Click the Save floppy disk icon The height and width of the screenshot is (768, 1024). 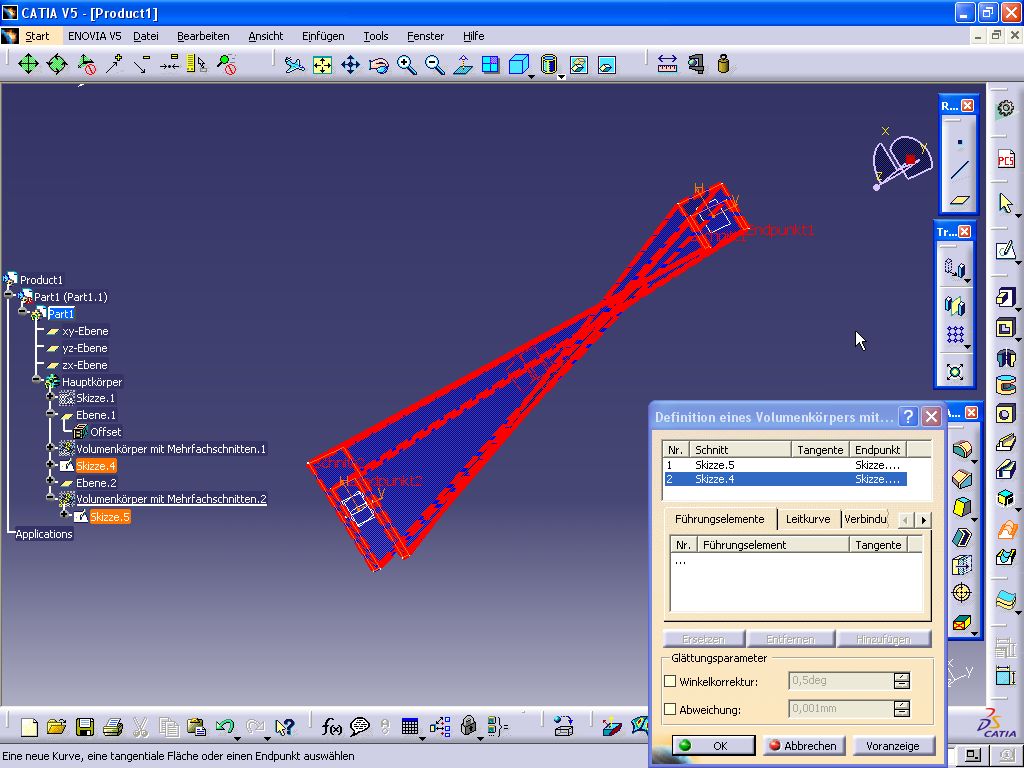[x=85, y=727]
